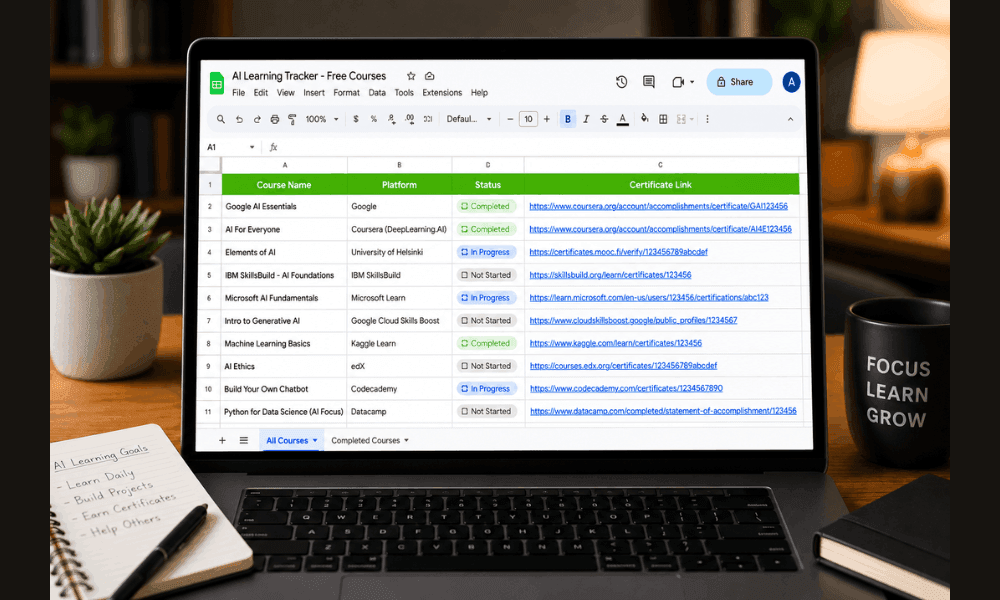The height and width of the screenshot is (600, 1000).
Task: Open Status chip for Machine Learning Basics
Action: (x=486, y=344)
